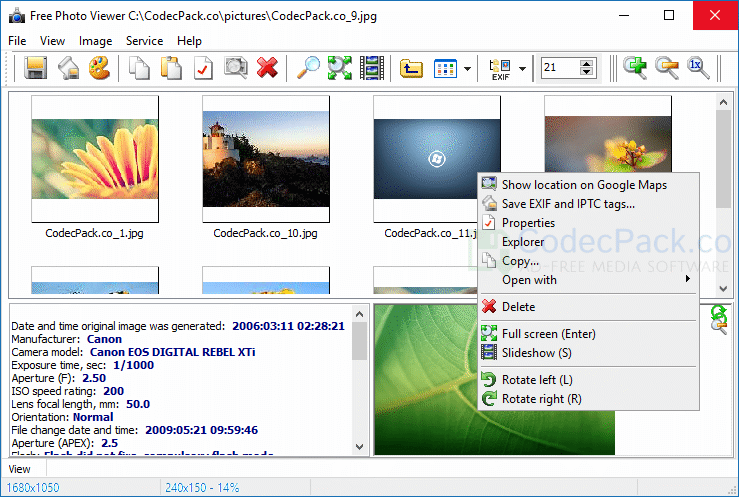Click the full screen green arrows icon

[x=340, y=68]
